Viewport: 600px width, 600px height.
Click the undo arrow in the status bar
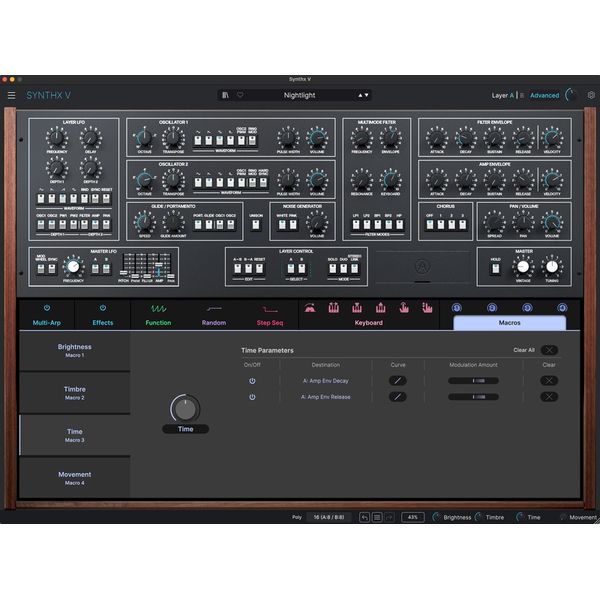[364, 517]
